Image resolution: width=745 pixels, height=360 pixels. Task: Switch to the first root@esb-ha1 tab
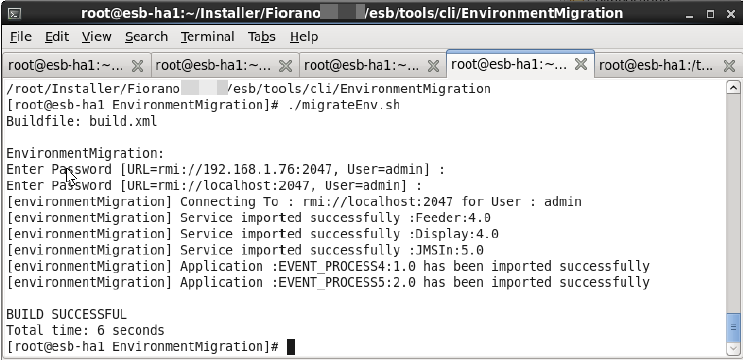(x=66, y=66)
